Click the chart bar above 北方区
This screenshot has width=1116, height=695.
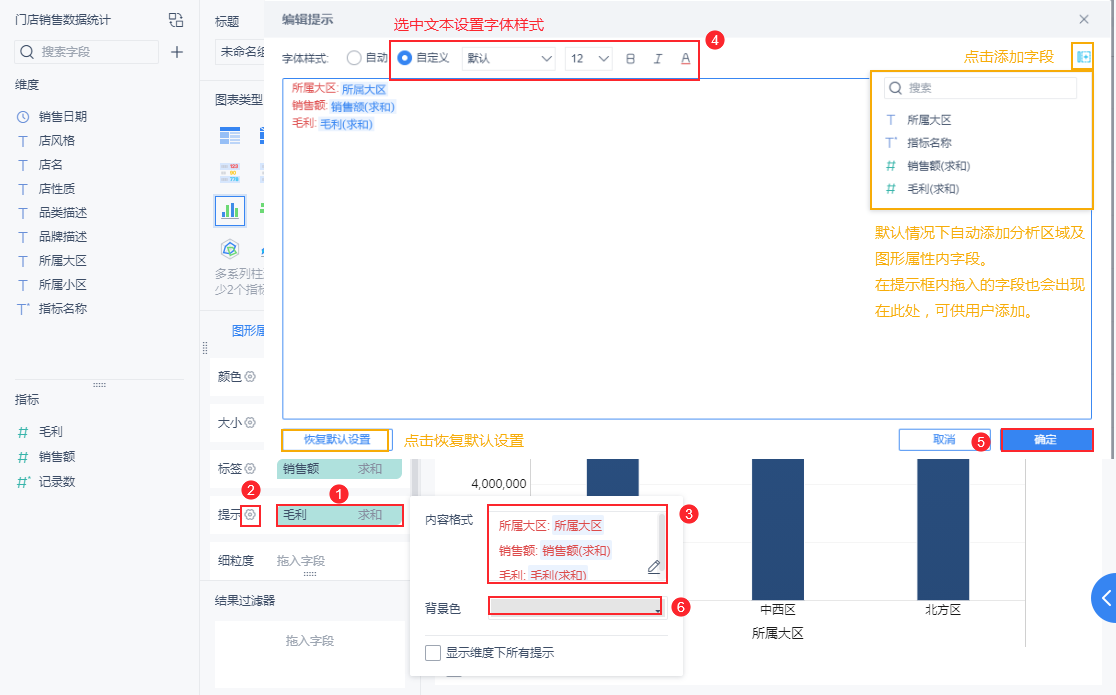[x=942, y=529]
